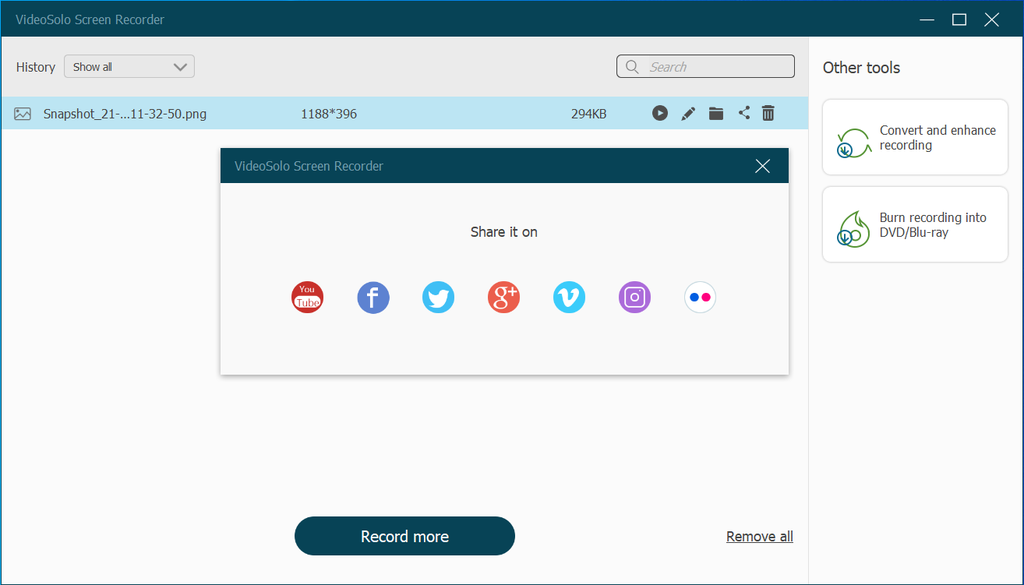Click the Share it on heading
This screenshot has height=585, width=1024.
pos(504,232)
